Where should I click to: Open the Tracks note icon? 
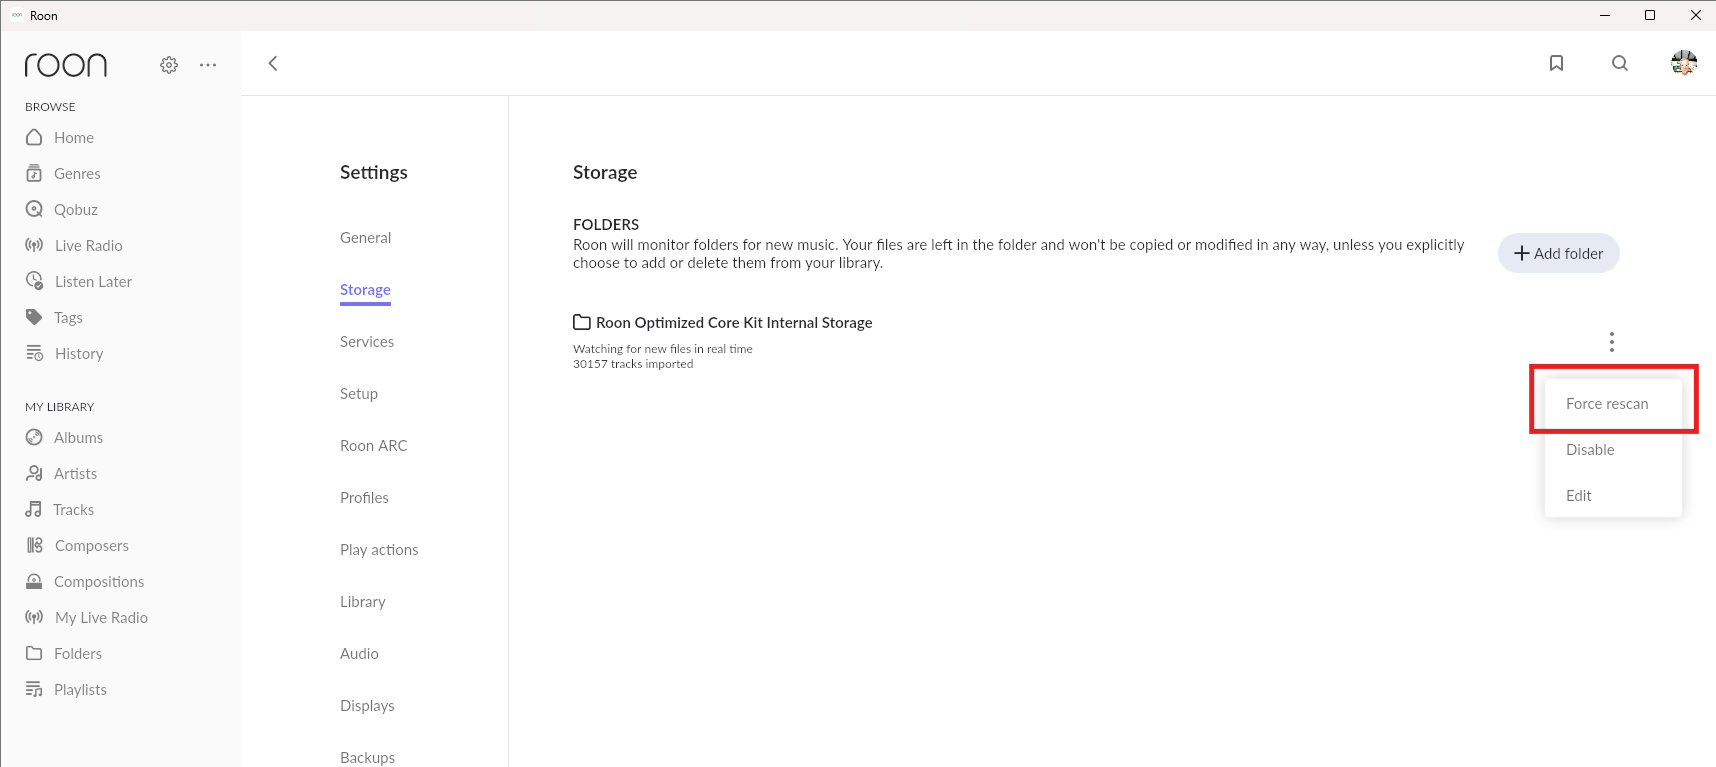point(34,509)
